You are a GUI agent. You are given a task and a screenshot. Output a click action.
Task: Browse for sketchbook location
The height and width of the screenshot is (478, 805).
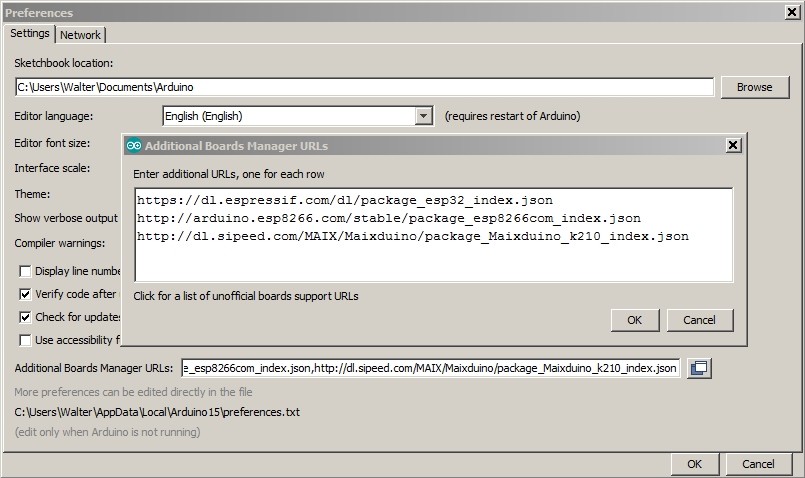(x=754, y=87)
